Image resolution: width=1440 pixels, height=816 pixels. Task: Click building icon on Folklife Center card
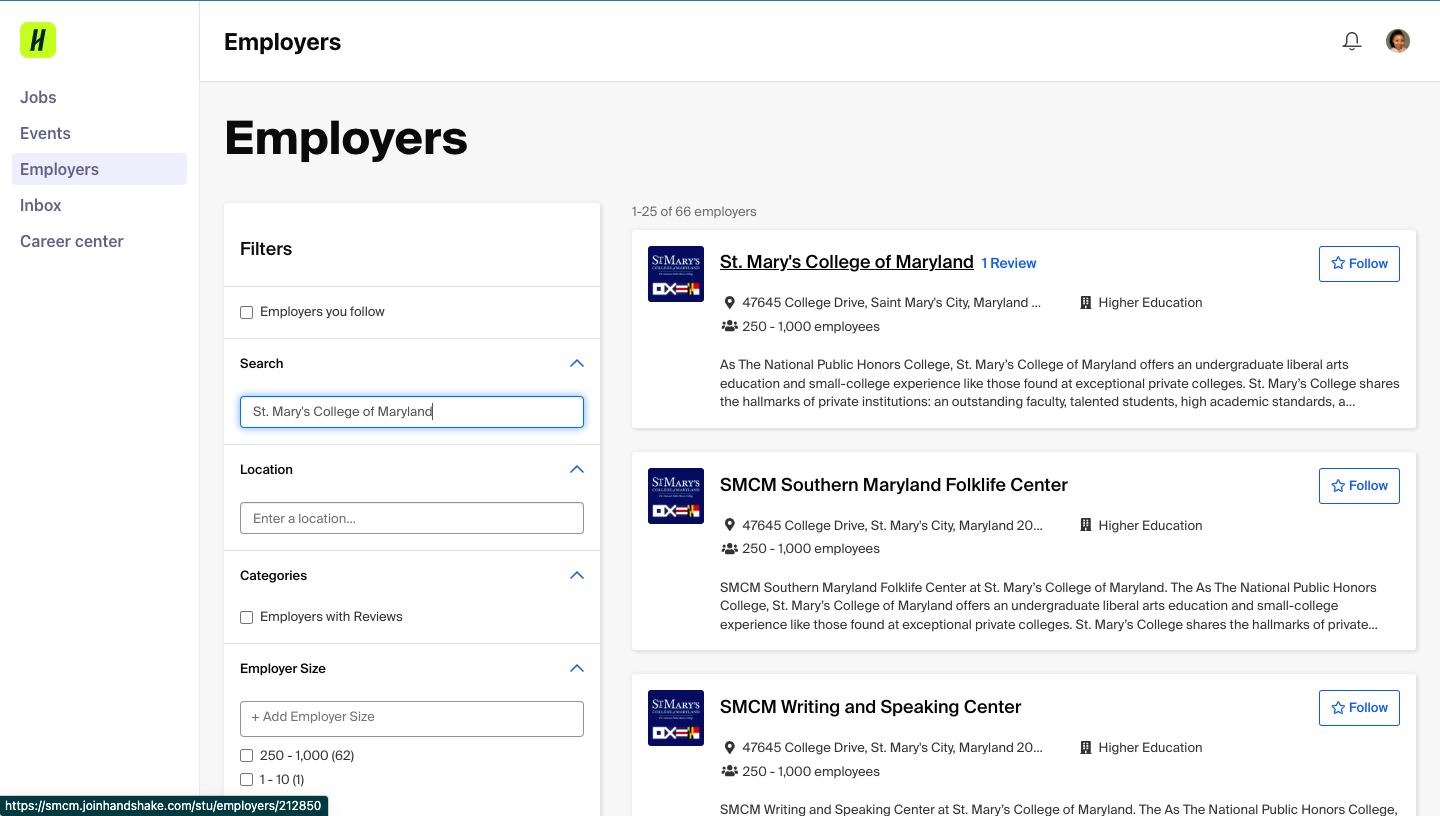(1086, 525)
